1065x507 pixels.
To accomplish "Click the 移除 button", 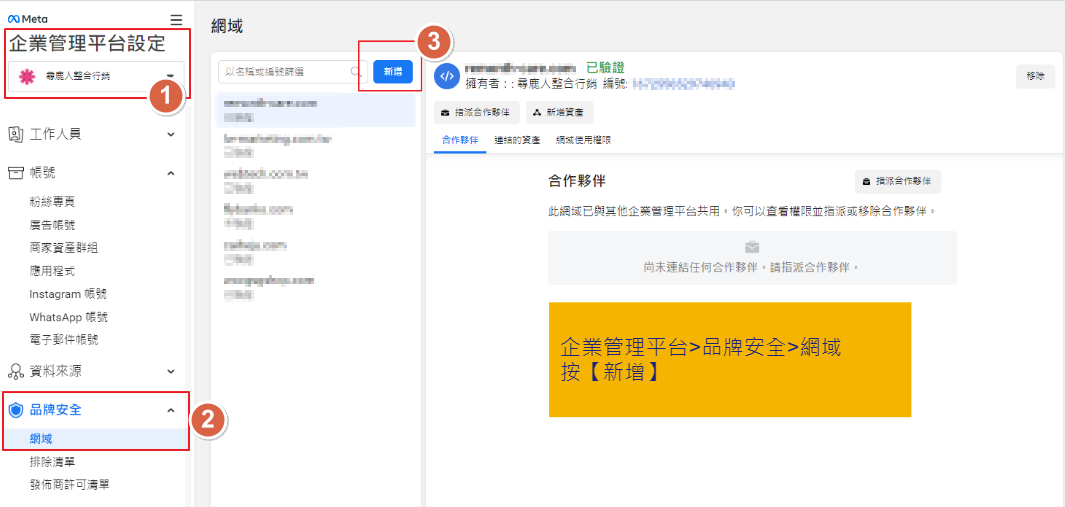I will pyautogui.click(x=1035, y=77).
